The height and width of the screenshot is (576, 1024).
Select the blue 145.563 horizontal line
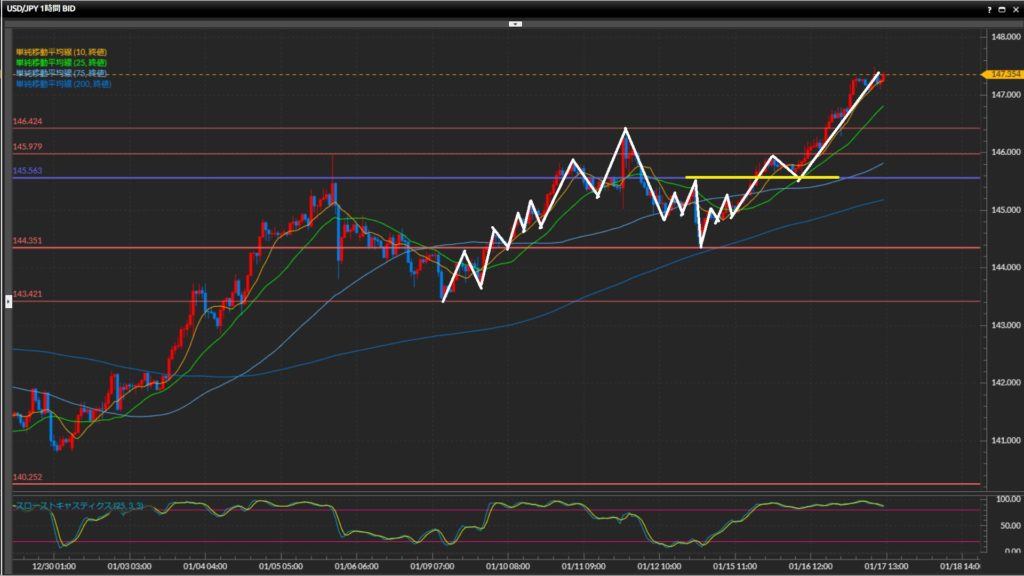300,178
